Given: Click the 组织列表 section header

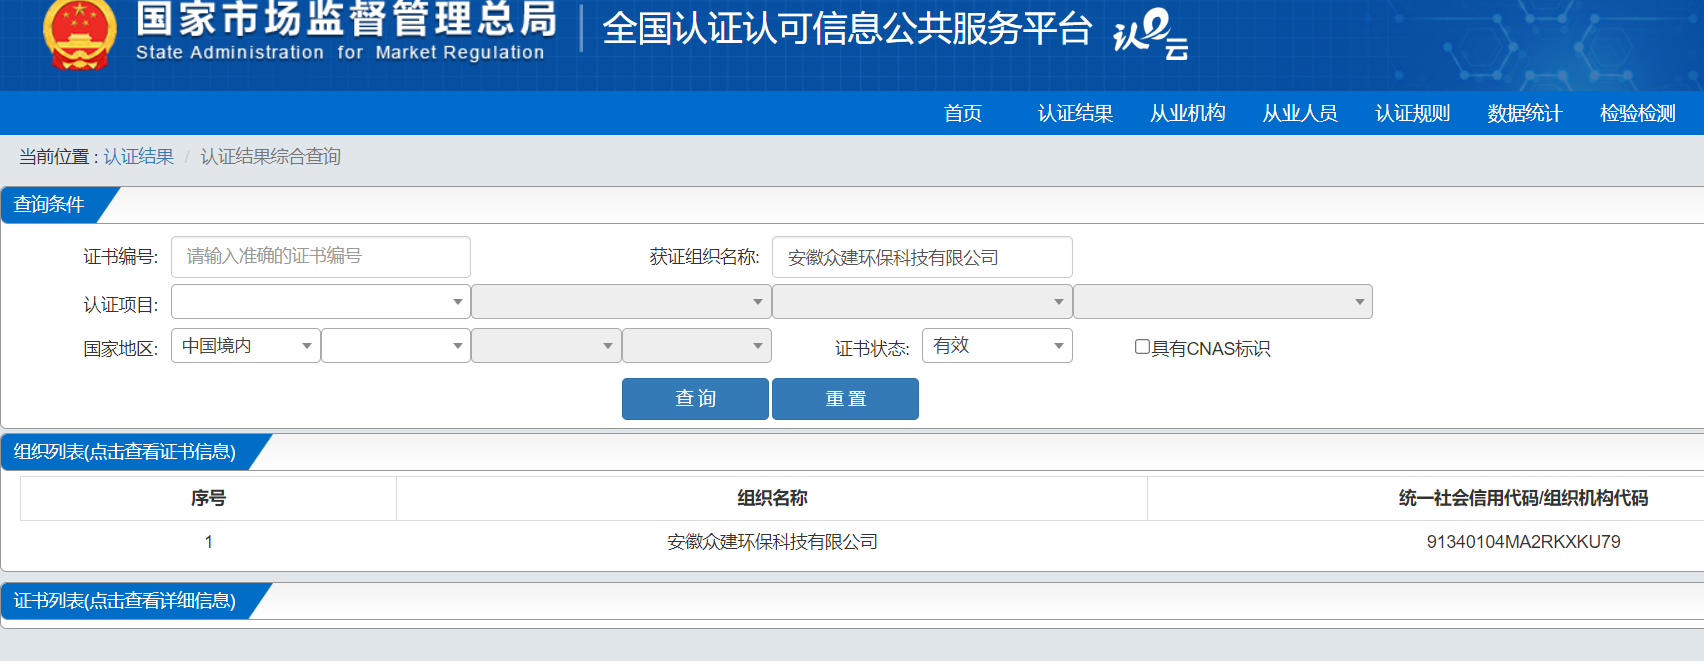Looking at the screenshot, I should (125, 452).
